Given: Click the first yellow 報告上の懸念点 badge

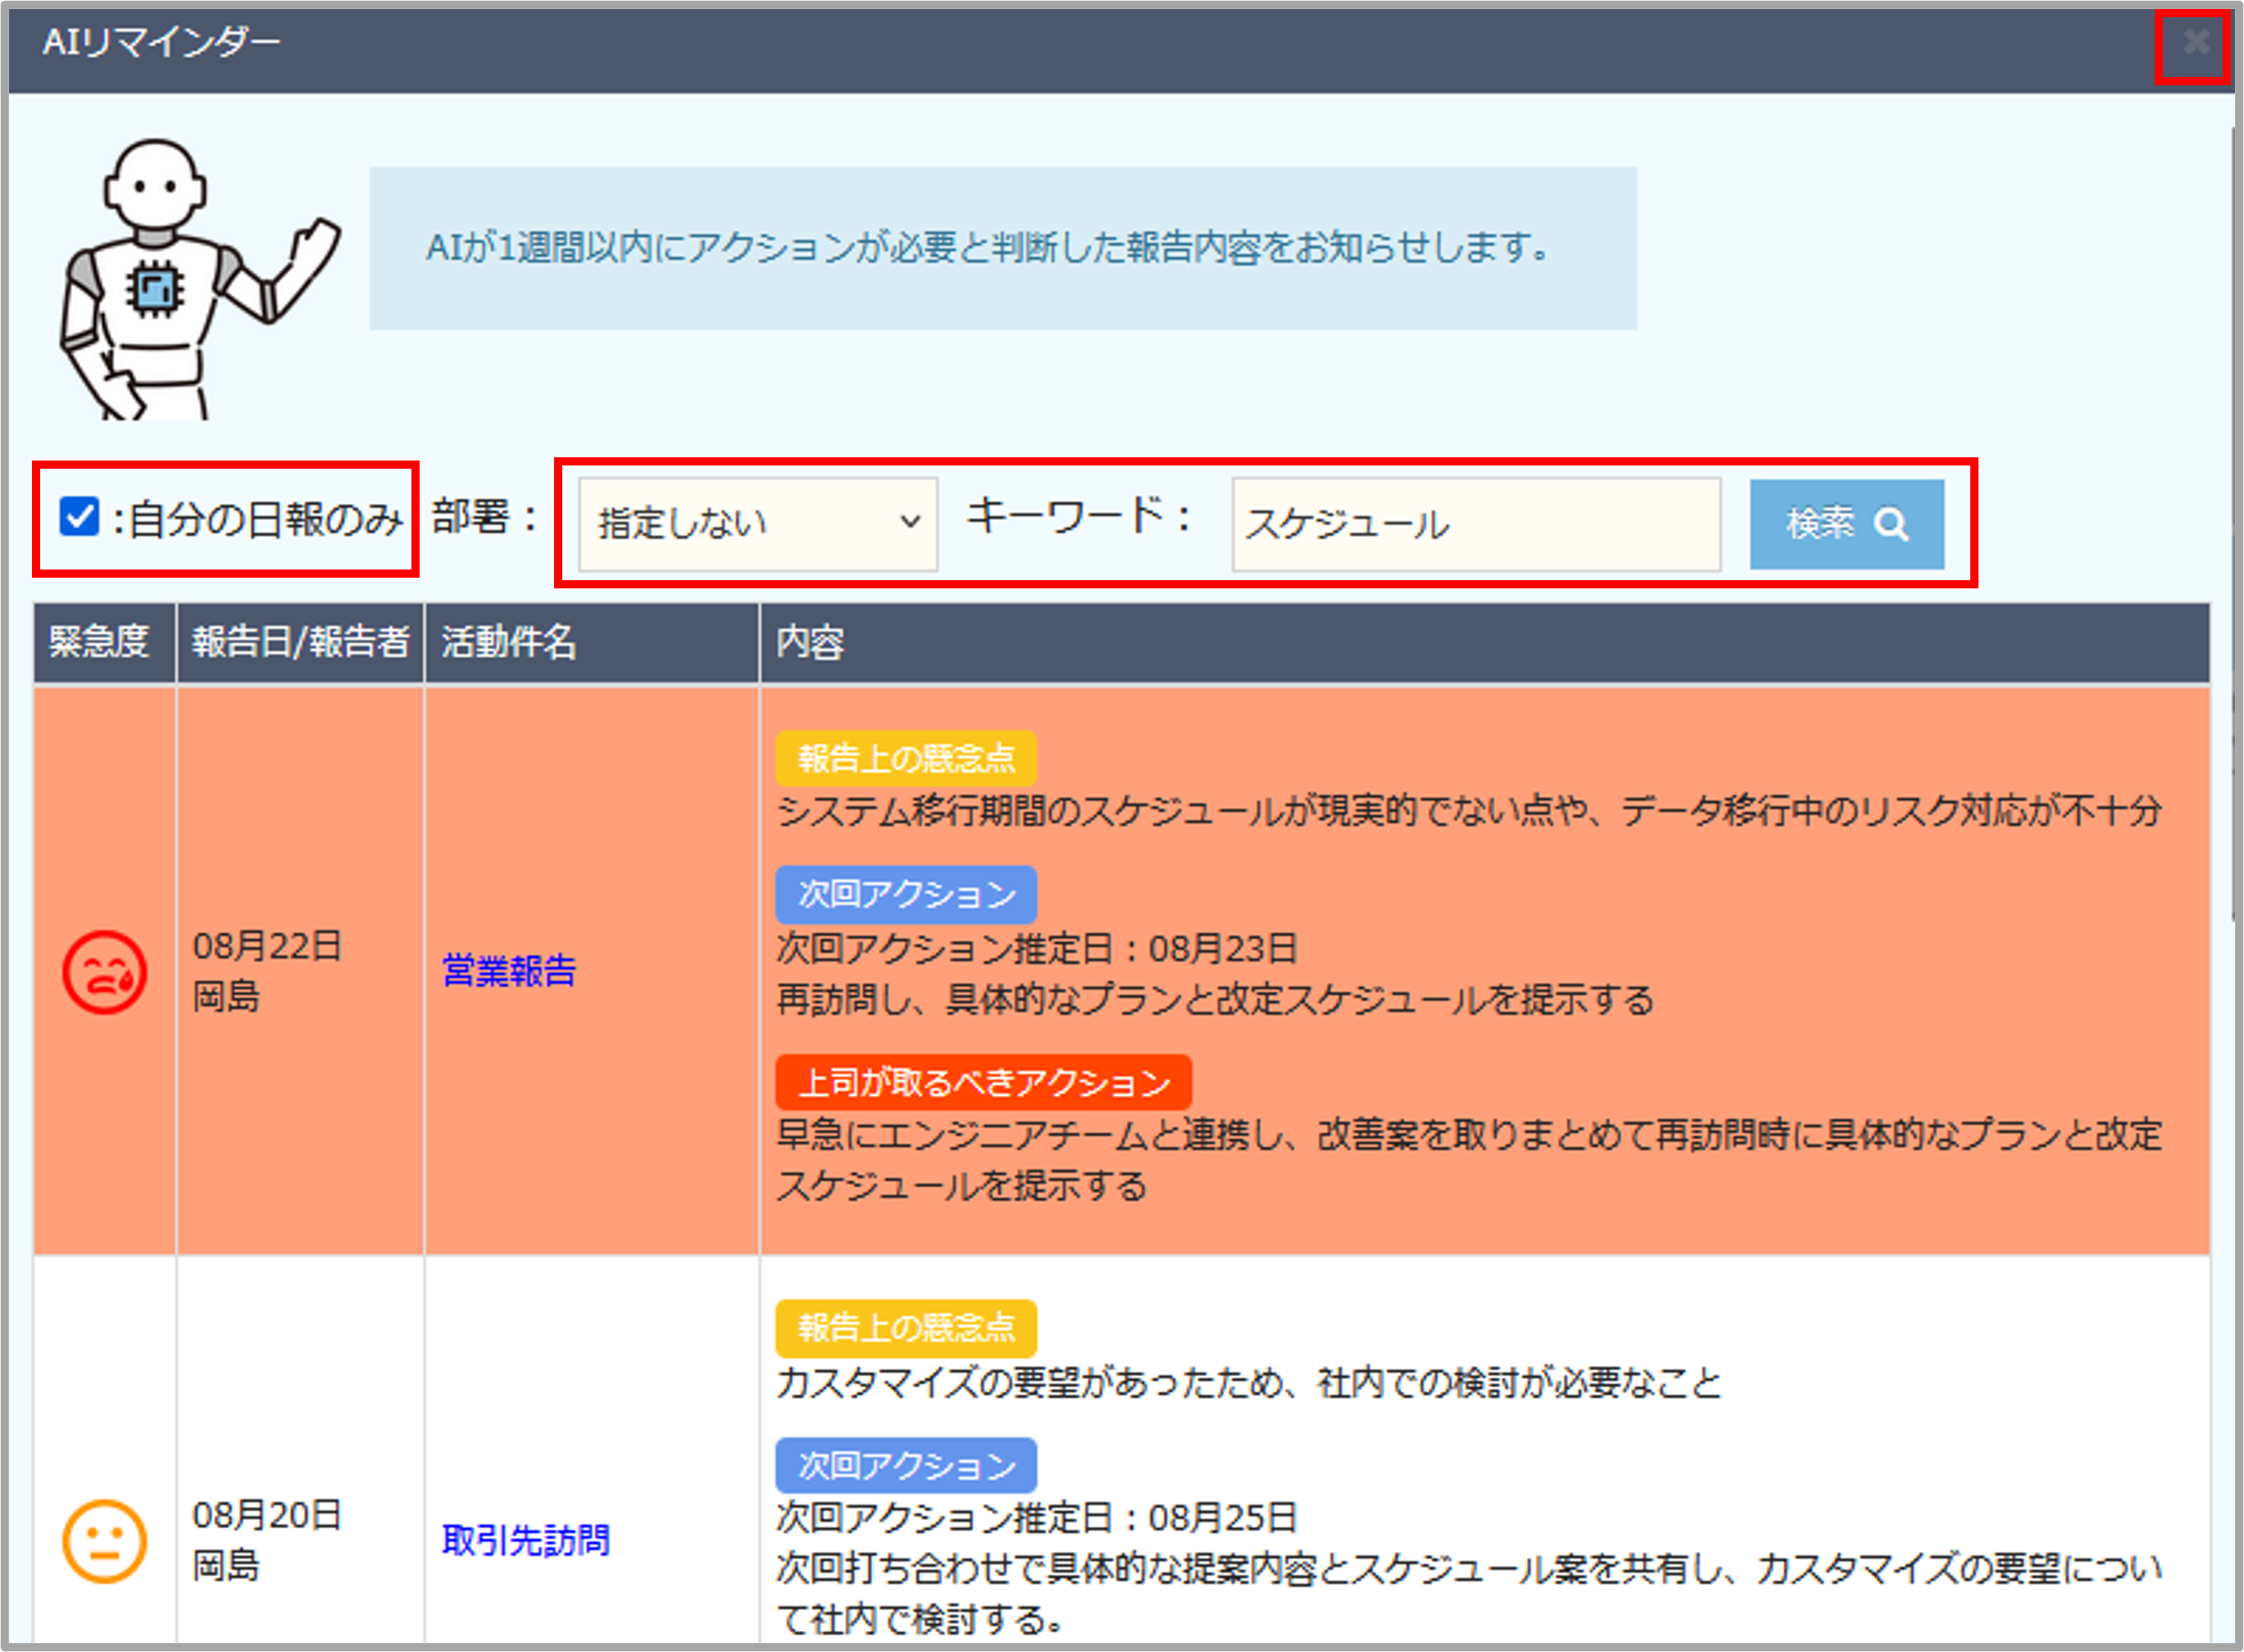Looking at the screenshot, I should click(x=906, y=759).
